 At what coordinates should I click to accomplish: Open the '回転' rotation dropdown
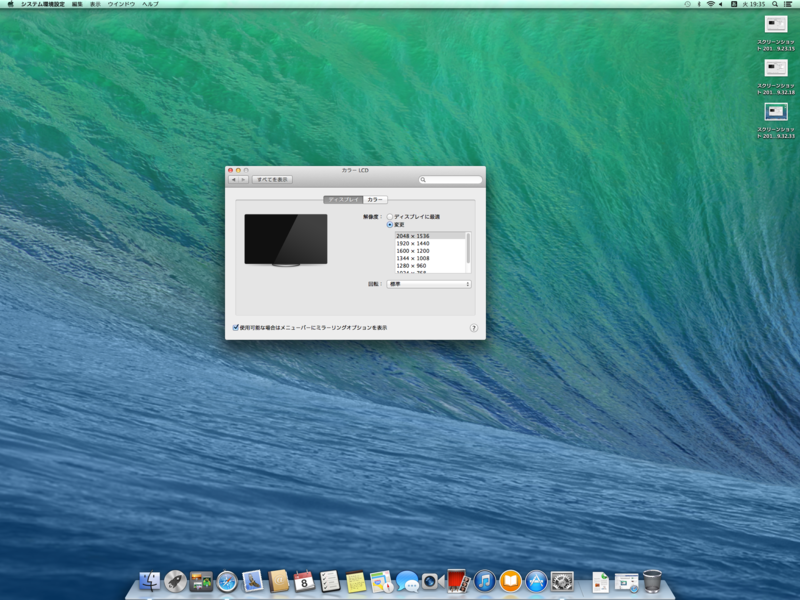[x=429, y=284]
